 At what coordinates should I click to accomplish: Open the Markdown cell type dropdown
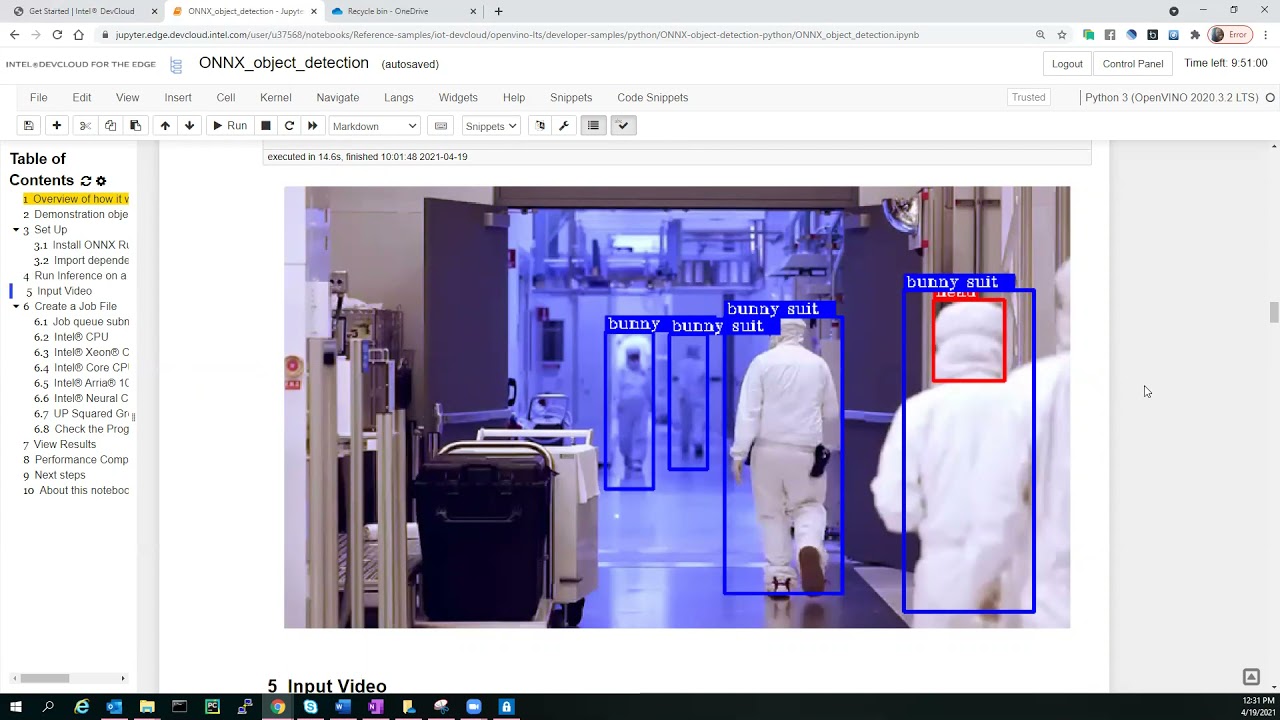click(x=374, y=126)
